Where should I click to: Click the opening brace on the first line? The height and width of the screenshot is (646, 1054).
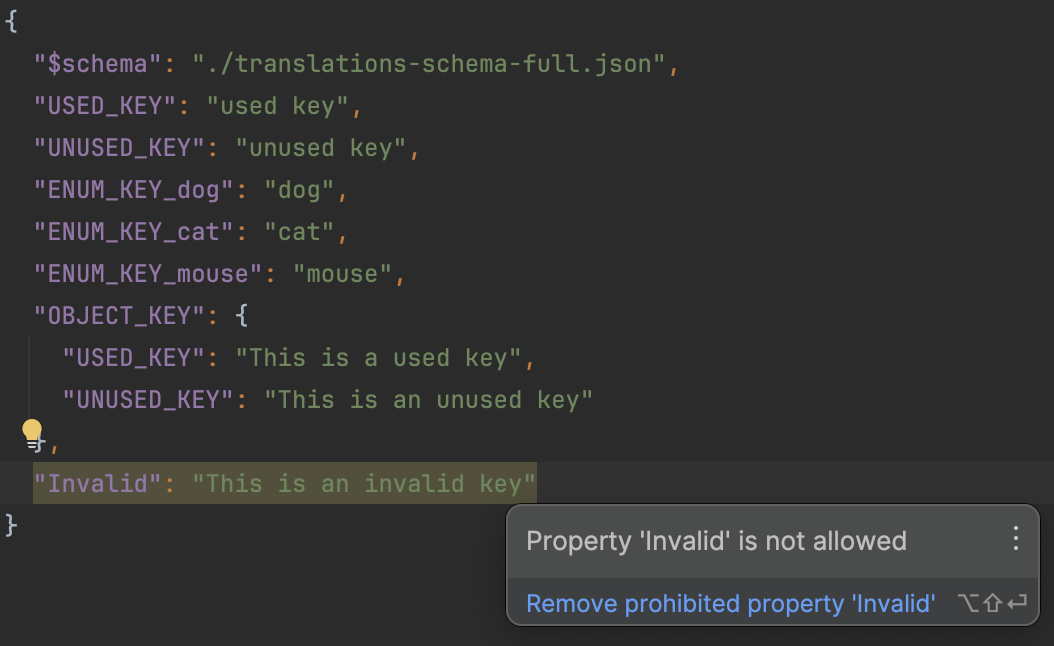12,21
